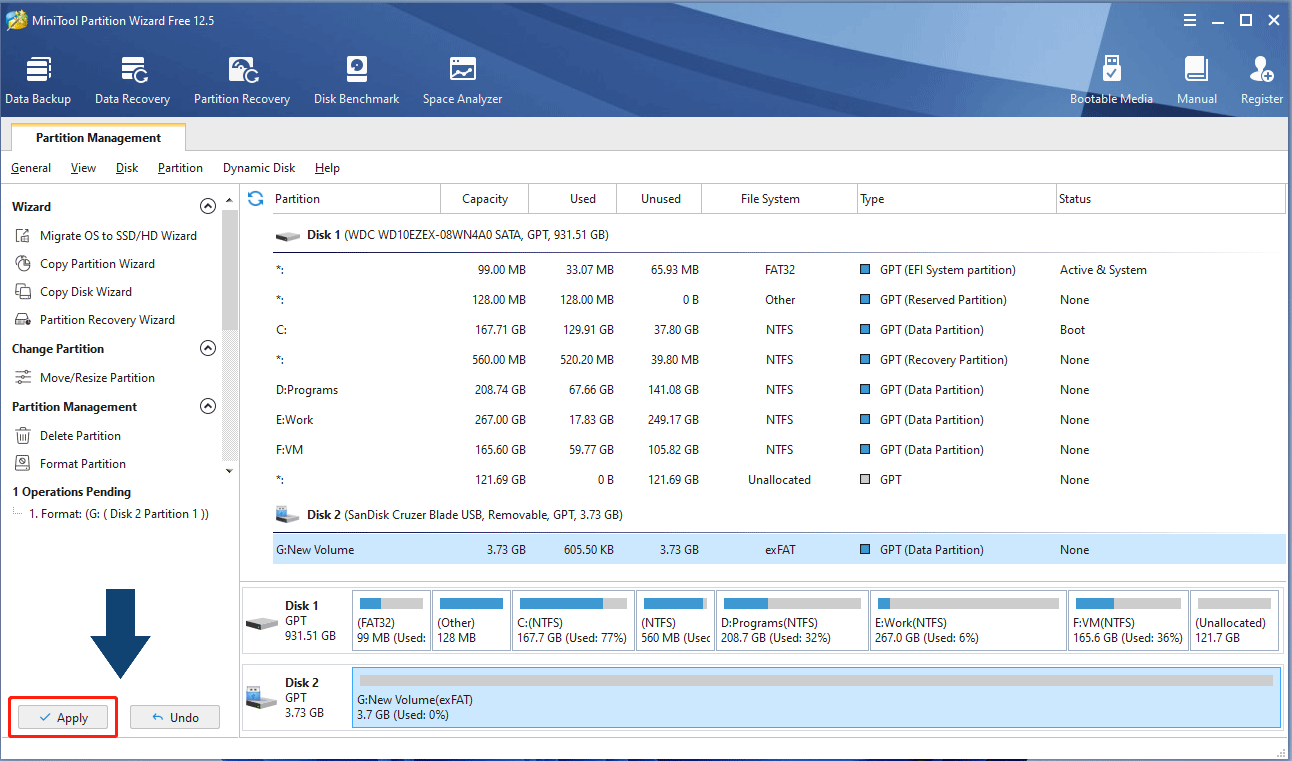Select F:VM(NTFS) block in disk map
Screen dimensions: 1292x761
point(1128,620)
